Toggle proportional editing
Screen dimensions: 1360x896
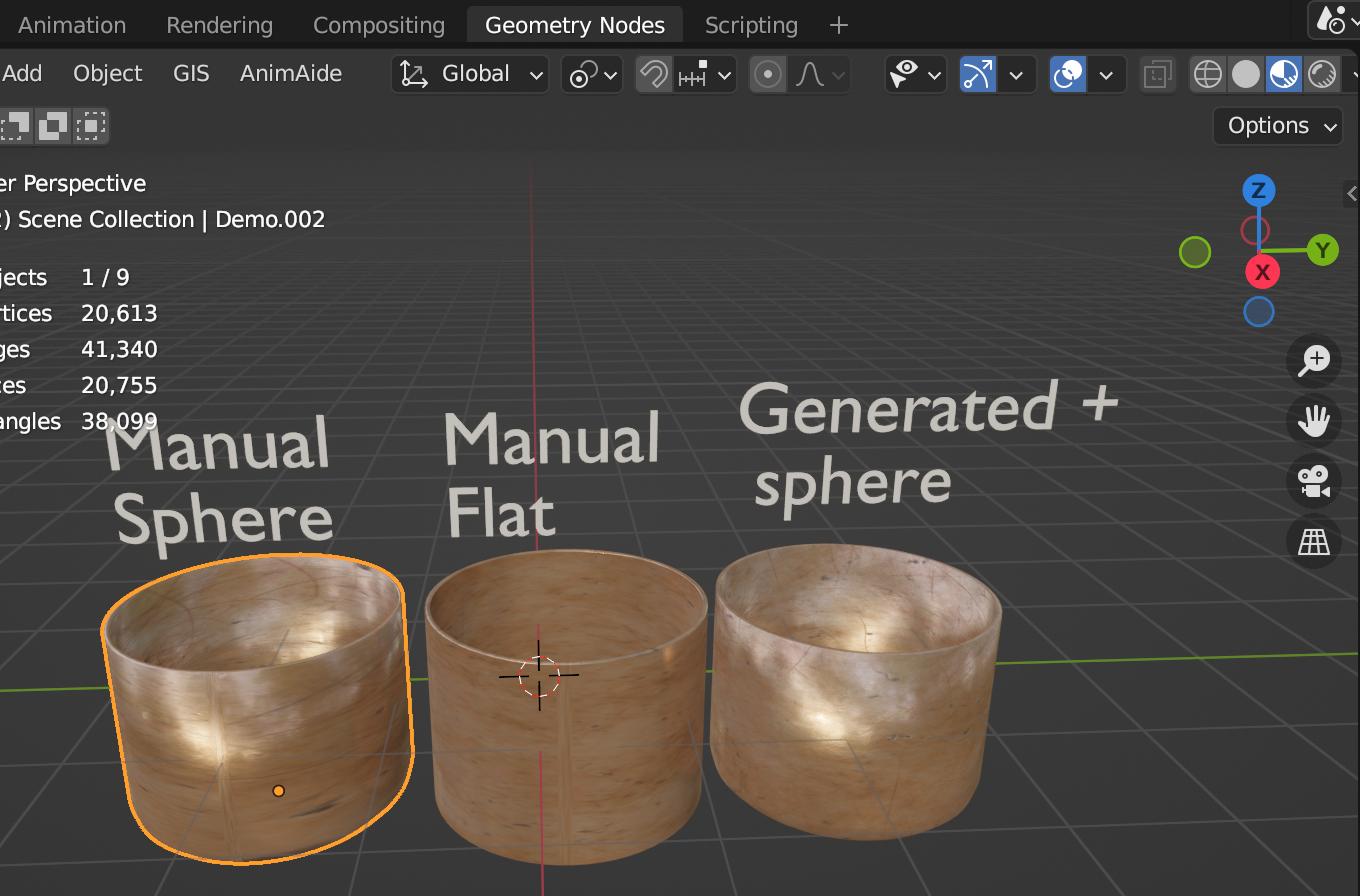click(768, 74)
